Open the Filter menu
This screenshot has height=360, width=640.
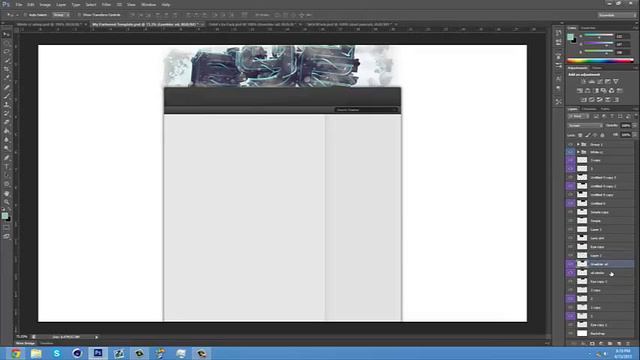tap(106, 4)
